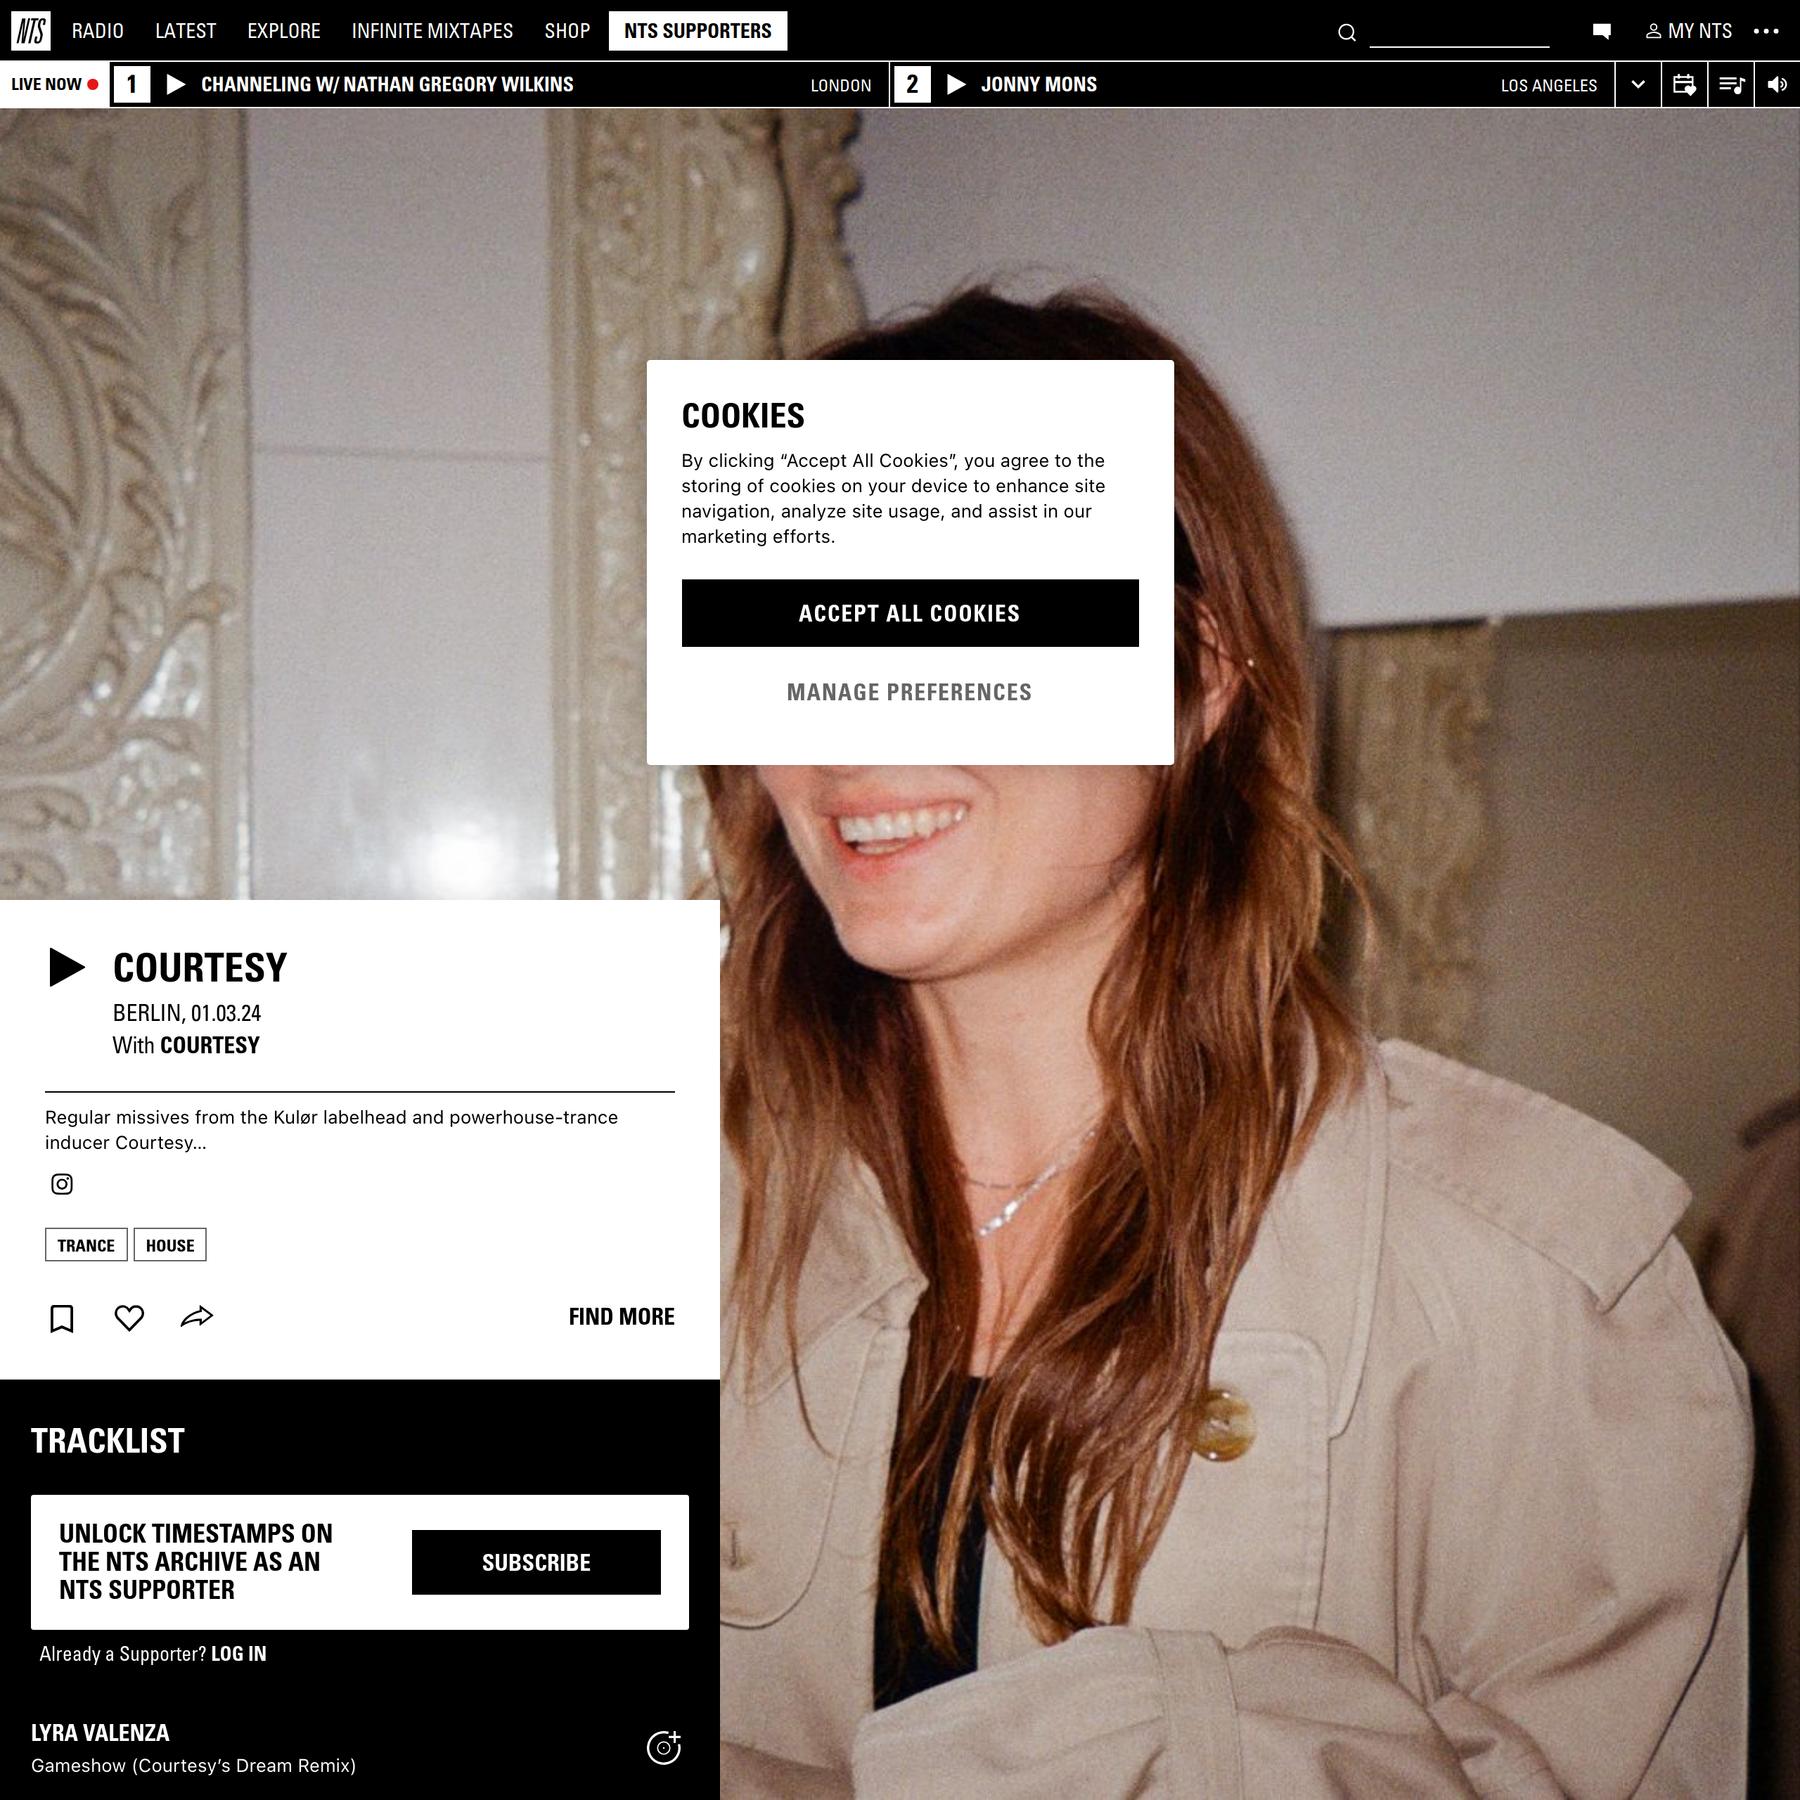Open Courtesy's Instagram link

click(x=62, y=1184)
